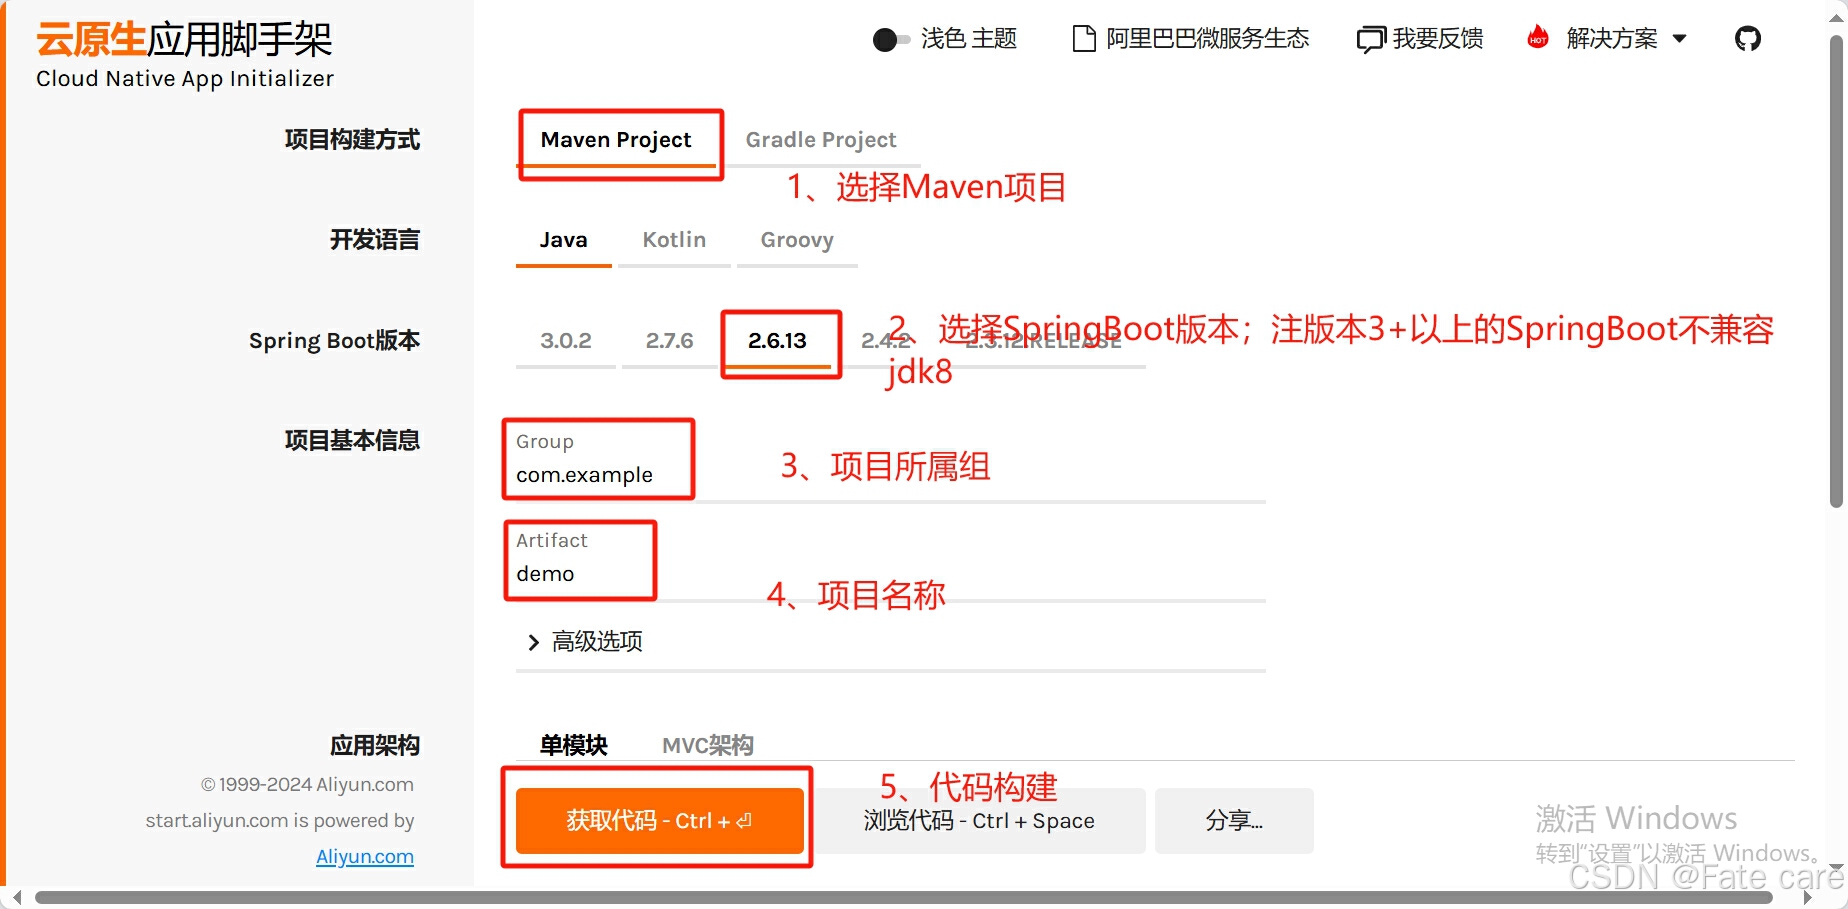Screen dimensions: 1848x909
Task: Click the 解决方案 dropdown arrow
Action: click(1680, 39)
